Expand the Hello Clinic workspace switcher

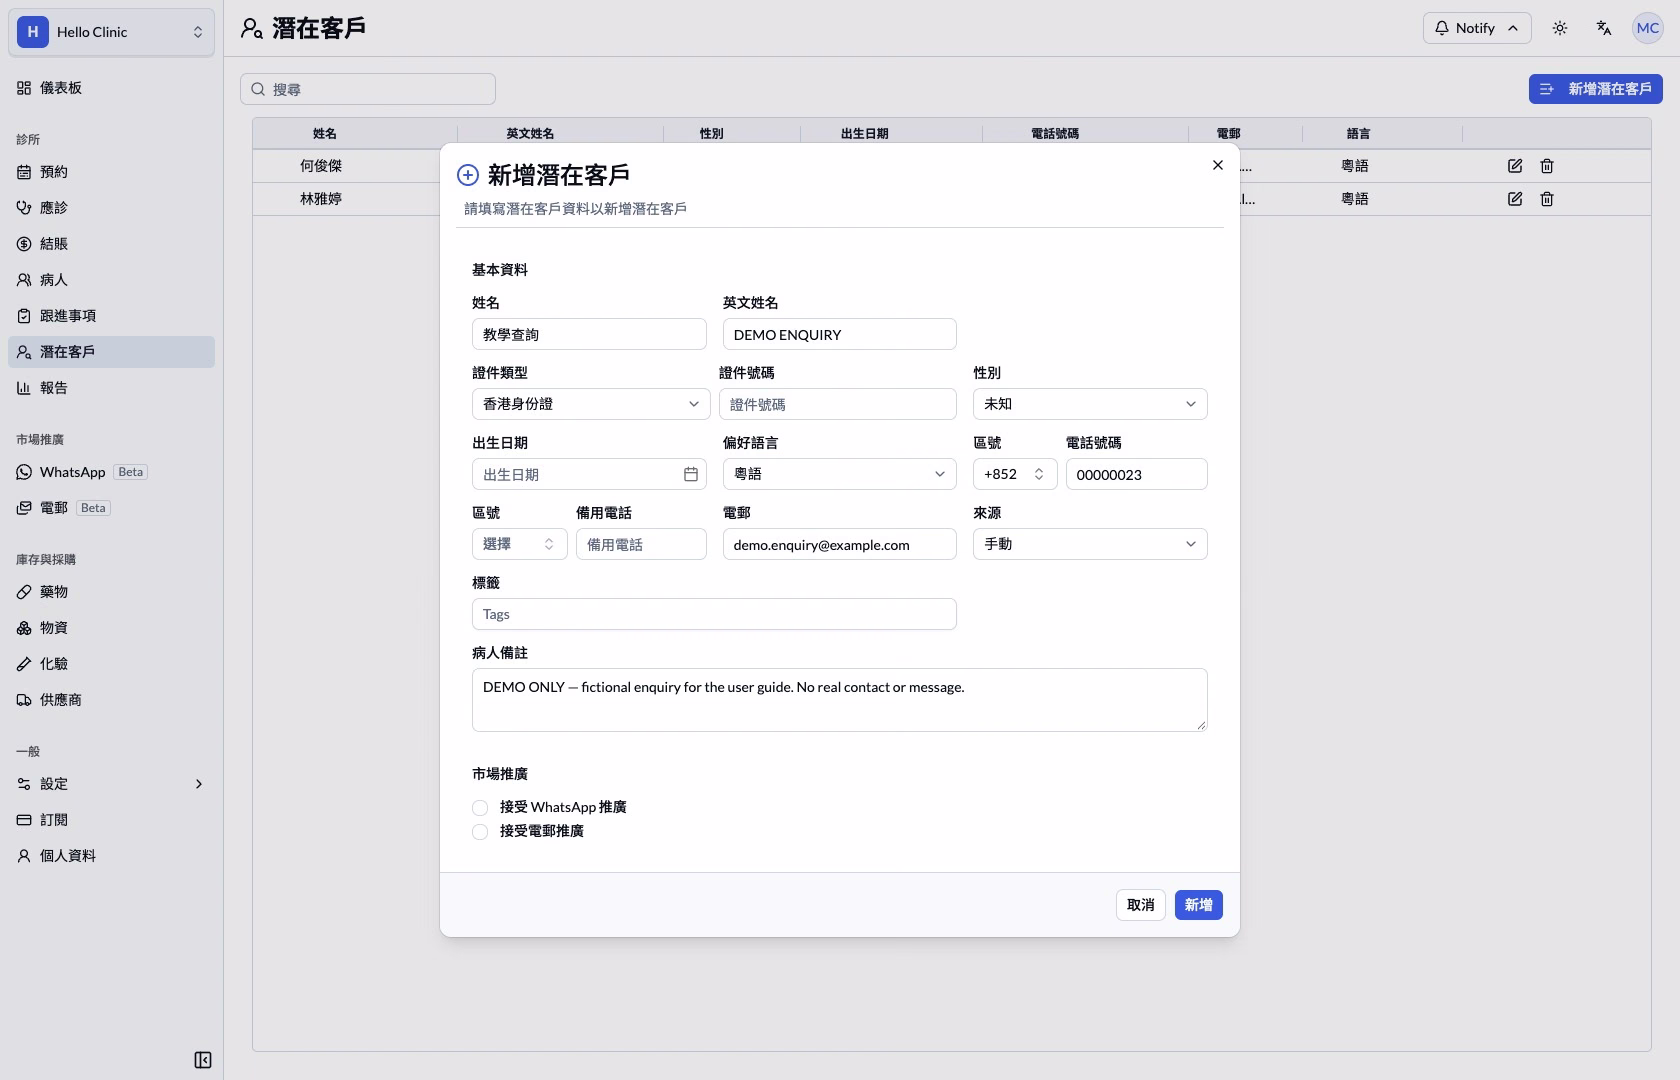point(111,32)
